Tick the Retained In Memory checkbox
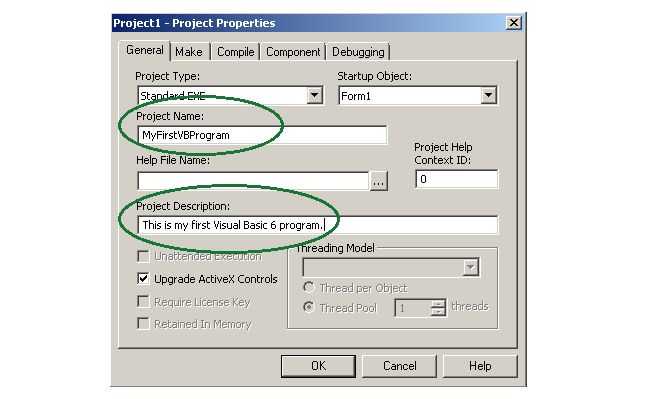Image resolution: width=650 pixels, height=399 pixels. click(x=143, y=324)
